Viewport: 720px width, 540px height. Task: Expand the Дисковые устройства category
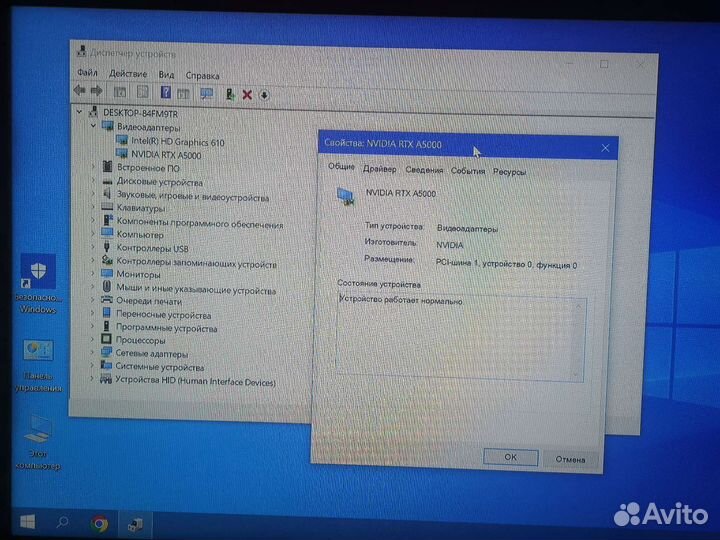[x=93, y=180]
